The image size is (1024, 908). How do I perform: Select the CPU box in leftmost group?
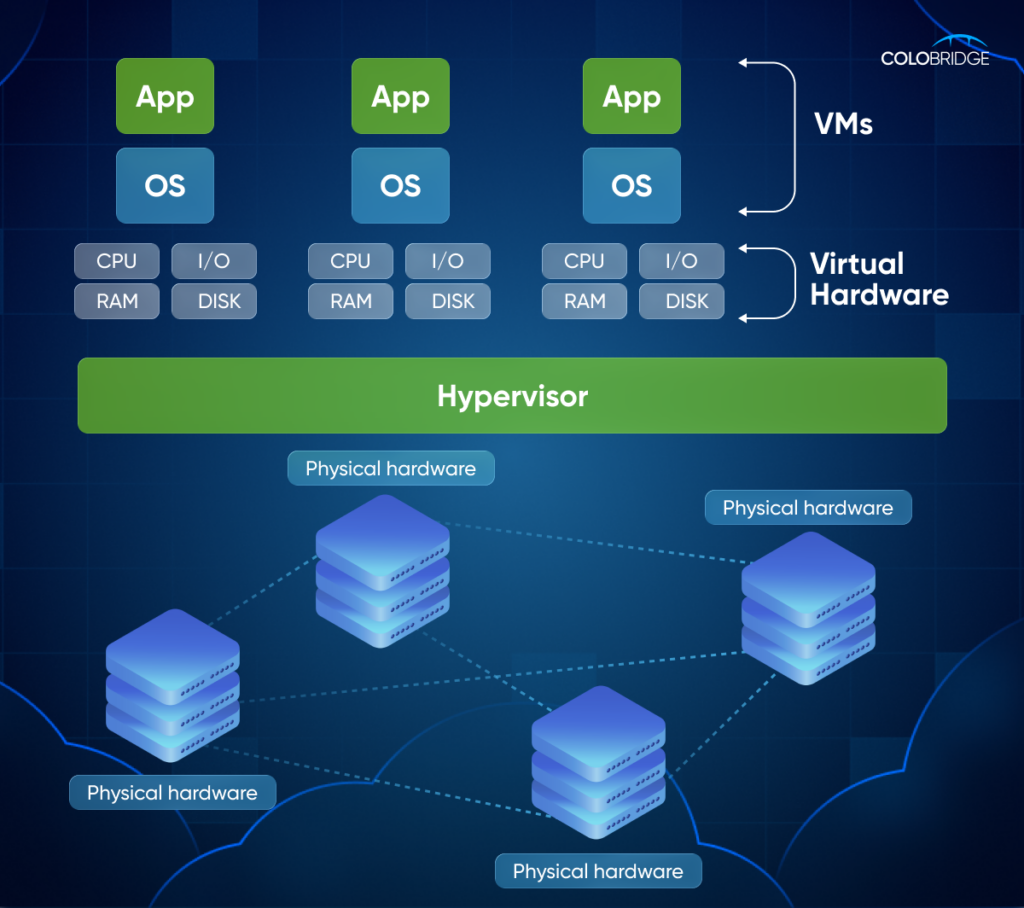116,261
